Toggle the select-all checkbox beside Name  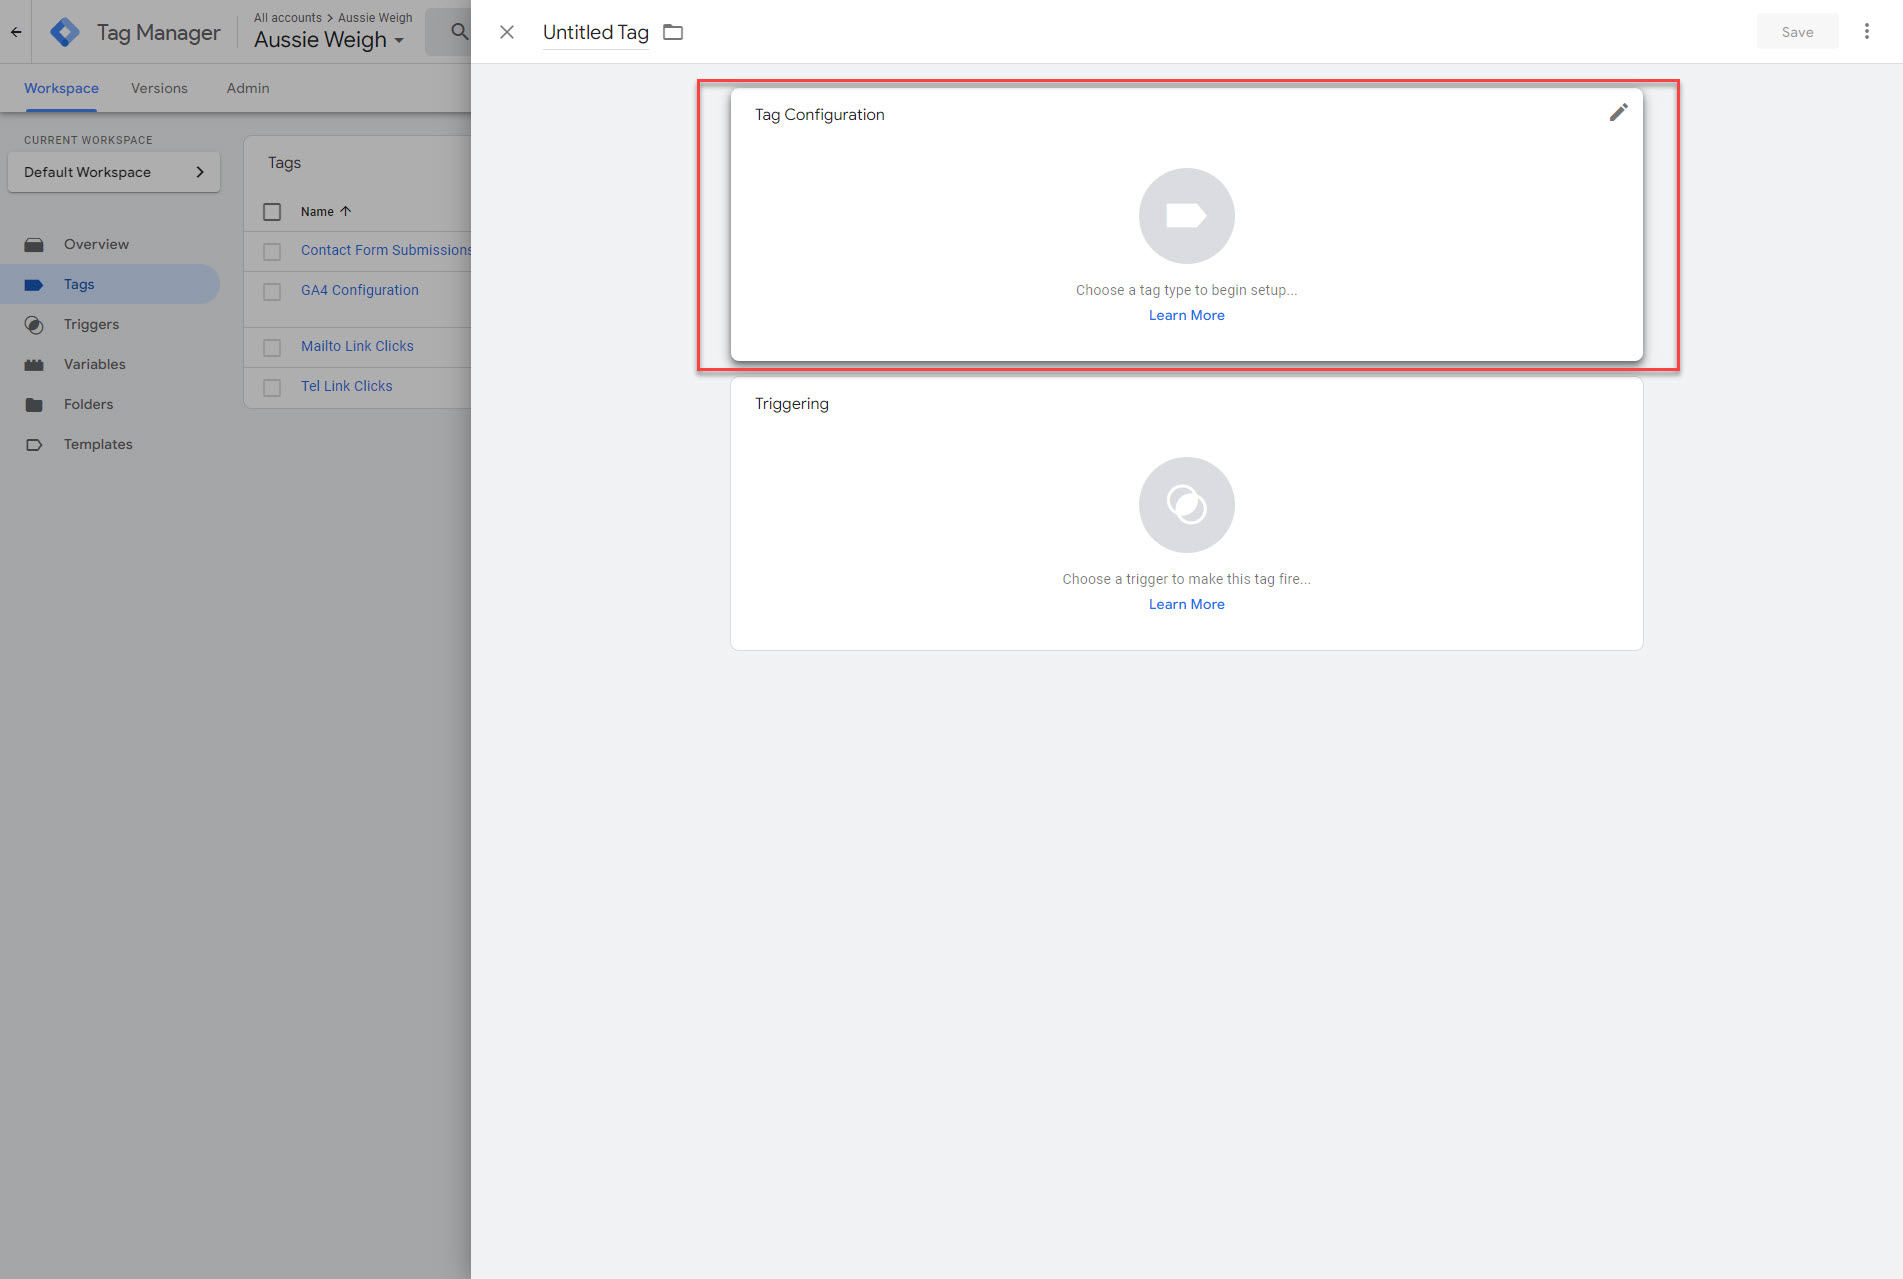(272, 212)
